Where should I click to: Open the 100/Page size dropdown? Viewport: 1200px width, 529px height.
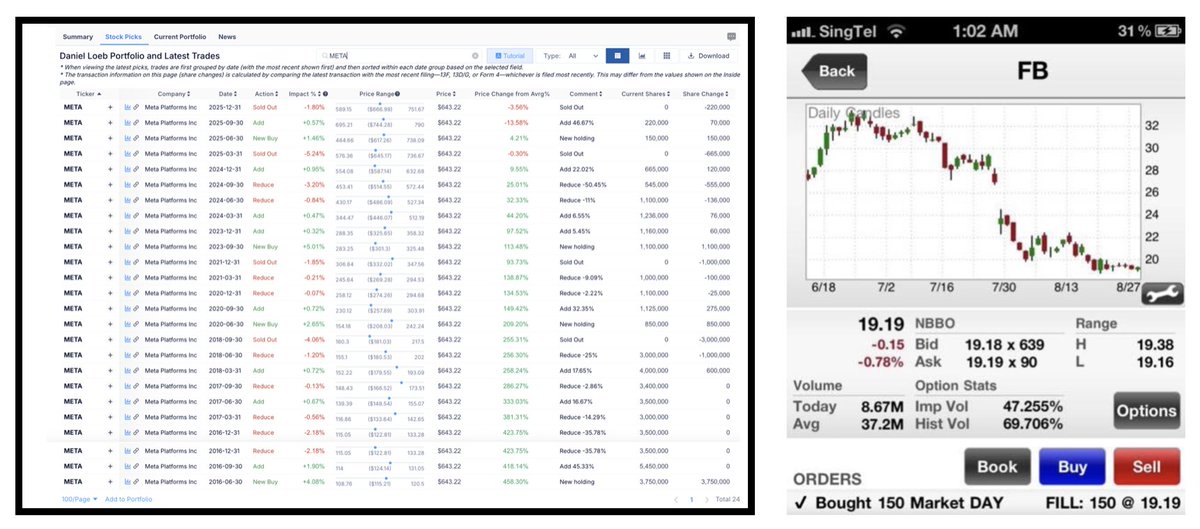click(80, 498)
